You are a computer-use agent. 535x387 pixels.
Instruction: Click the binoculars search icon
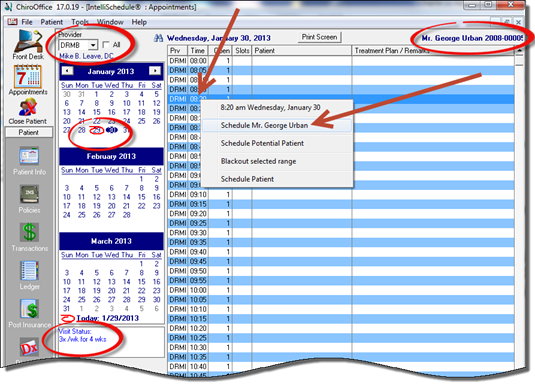158,38
